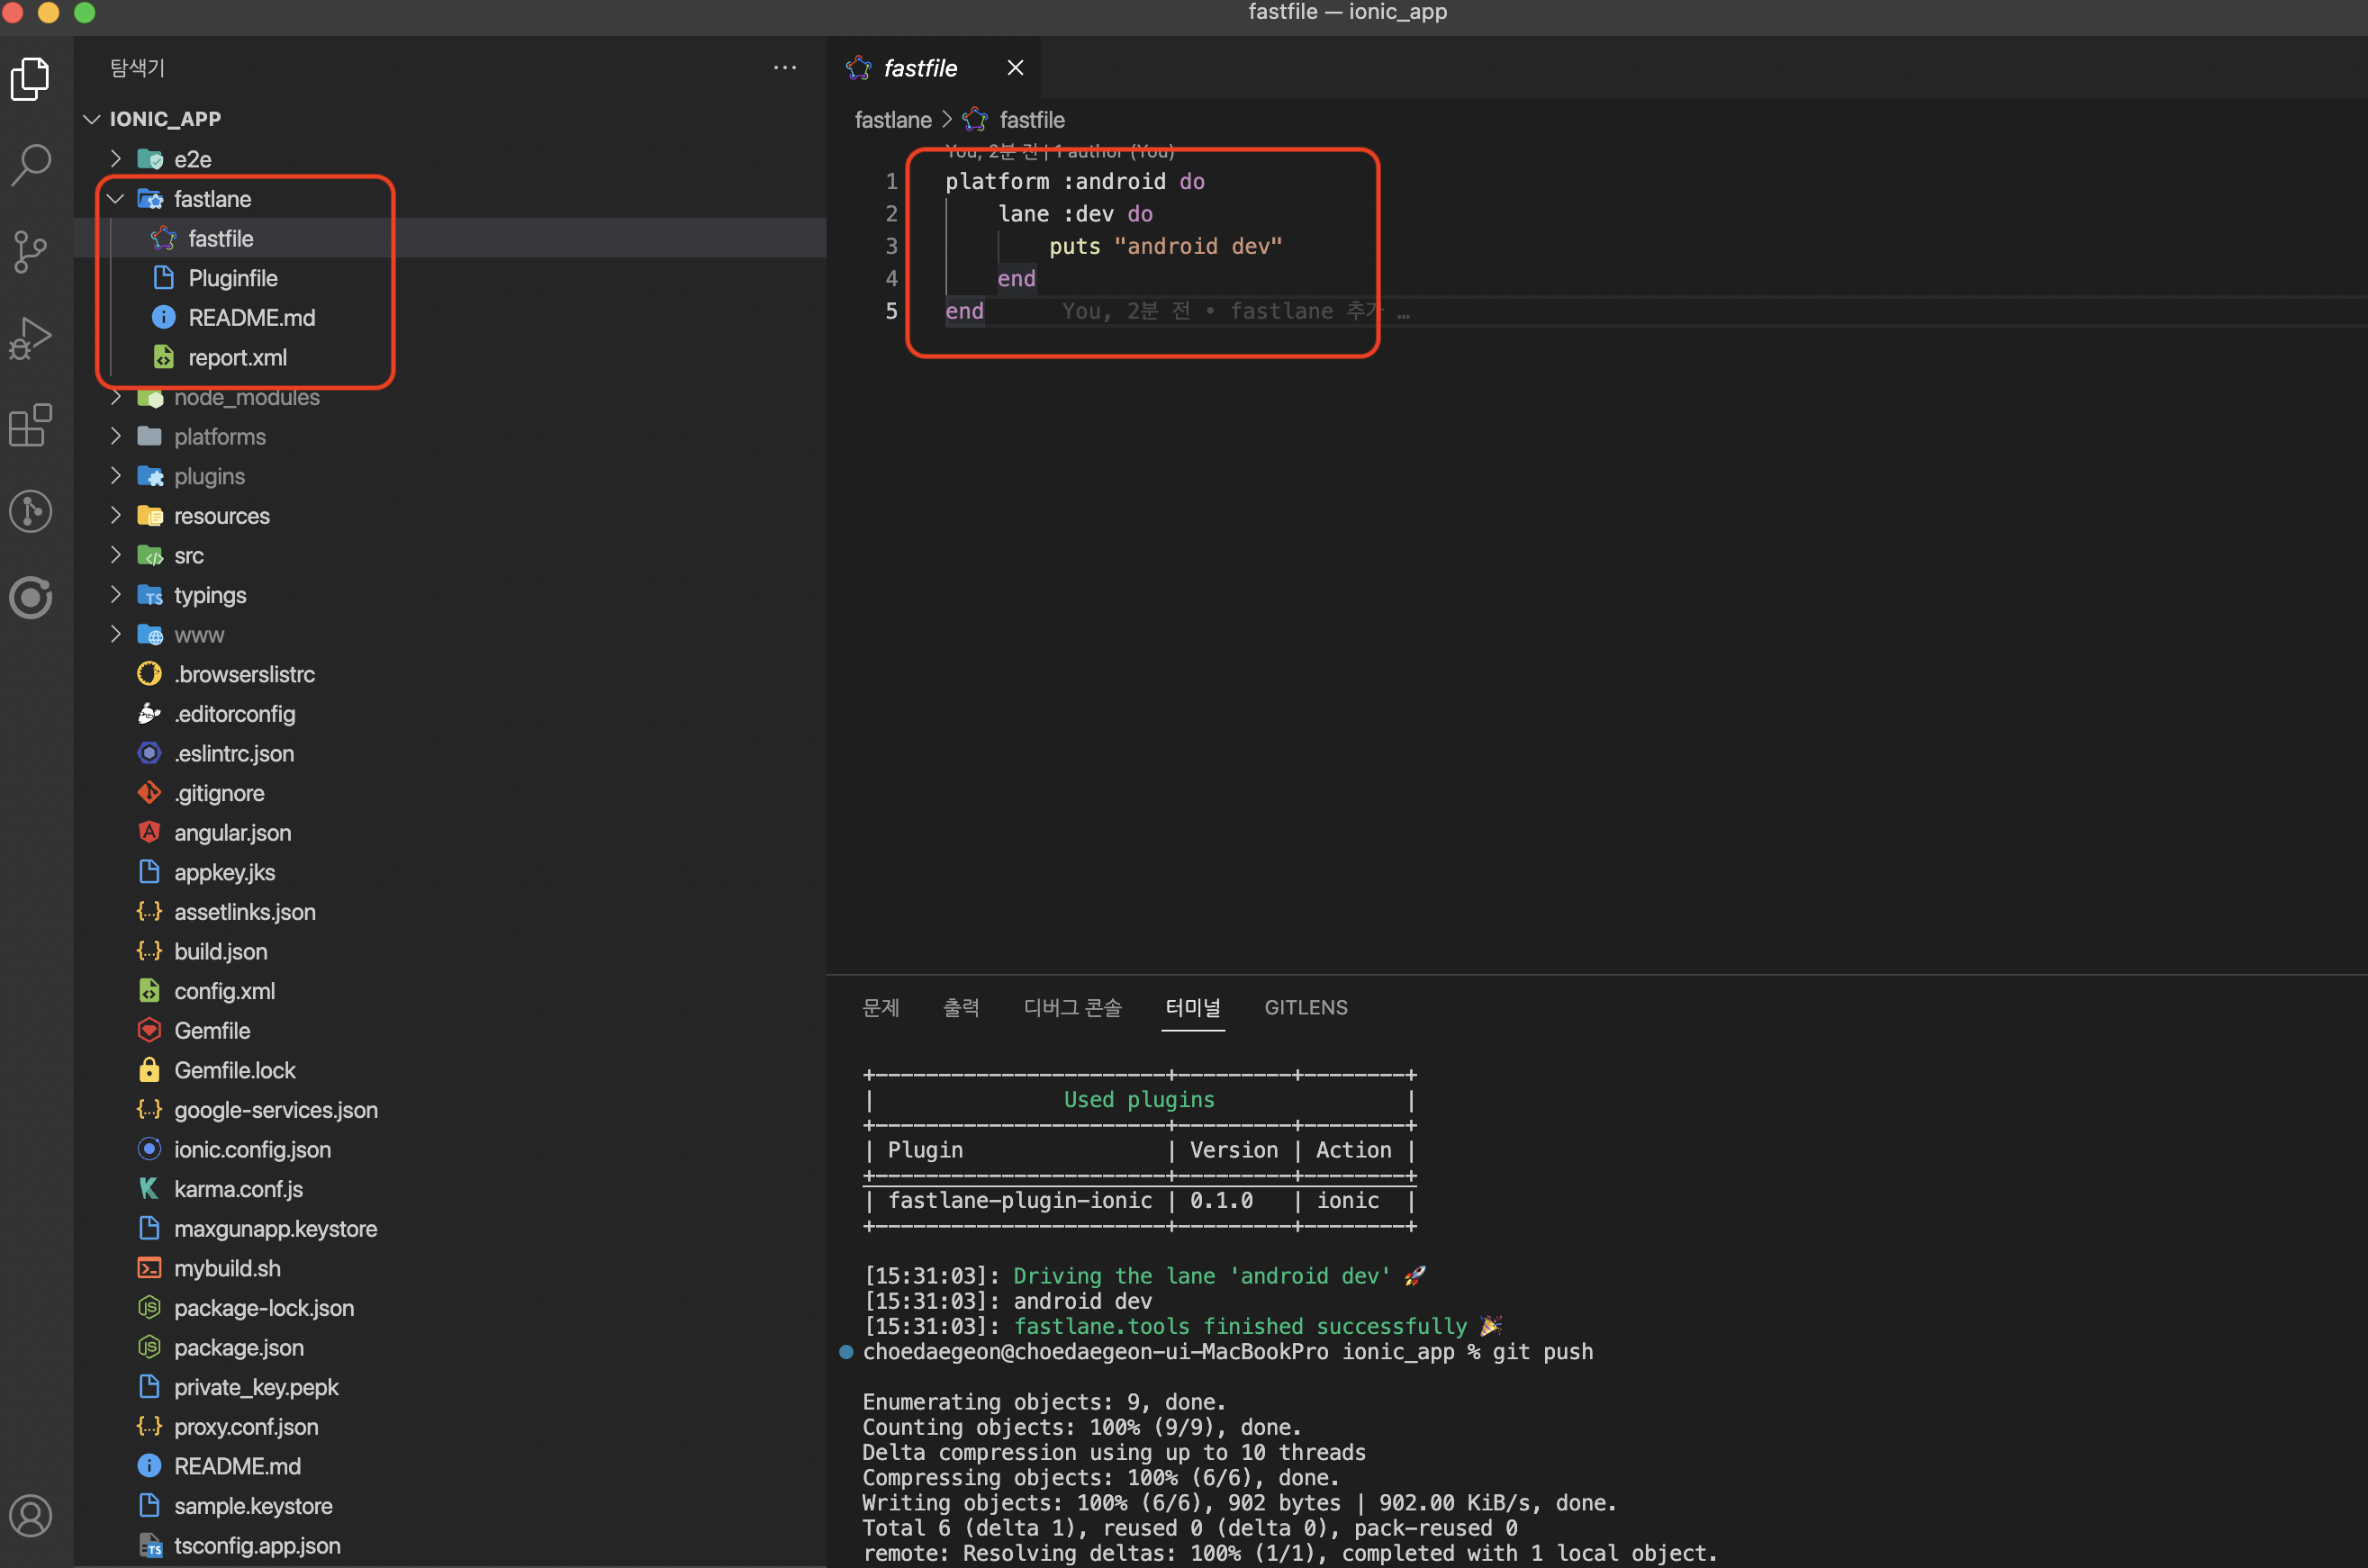Open the Source Control view icon
The width and height of the screenshot is (2368, 1568).
(30, 251)
